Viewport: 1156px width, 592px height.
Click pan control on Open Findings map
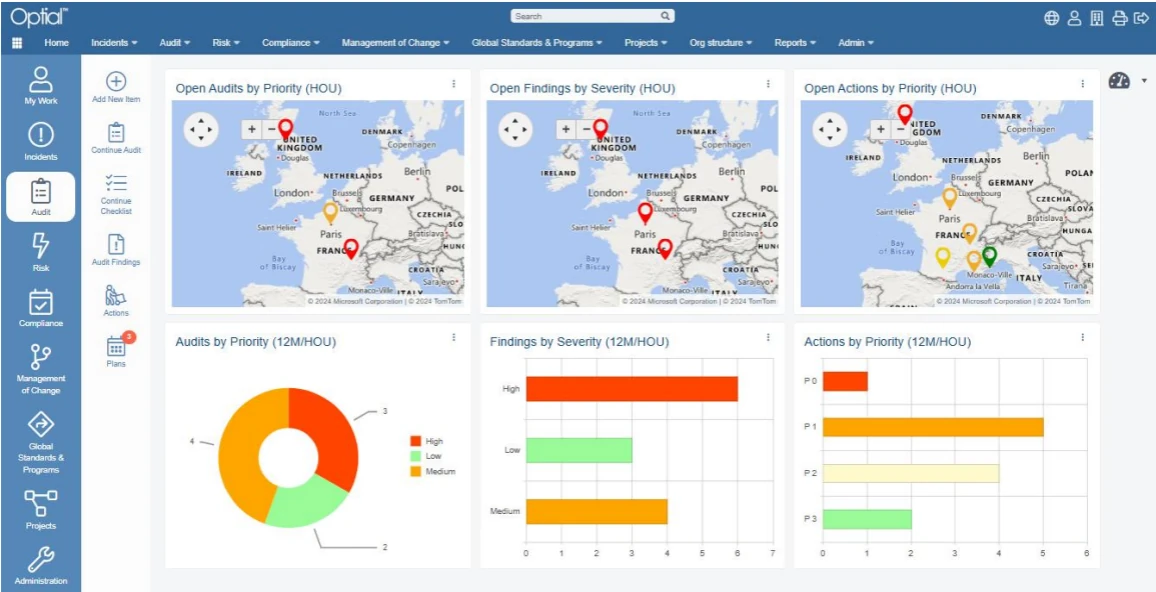[515, 130]
